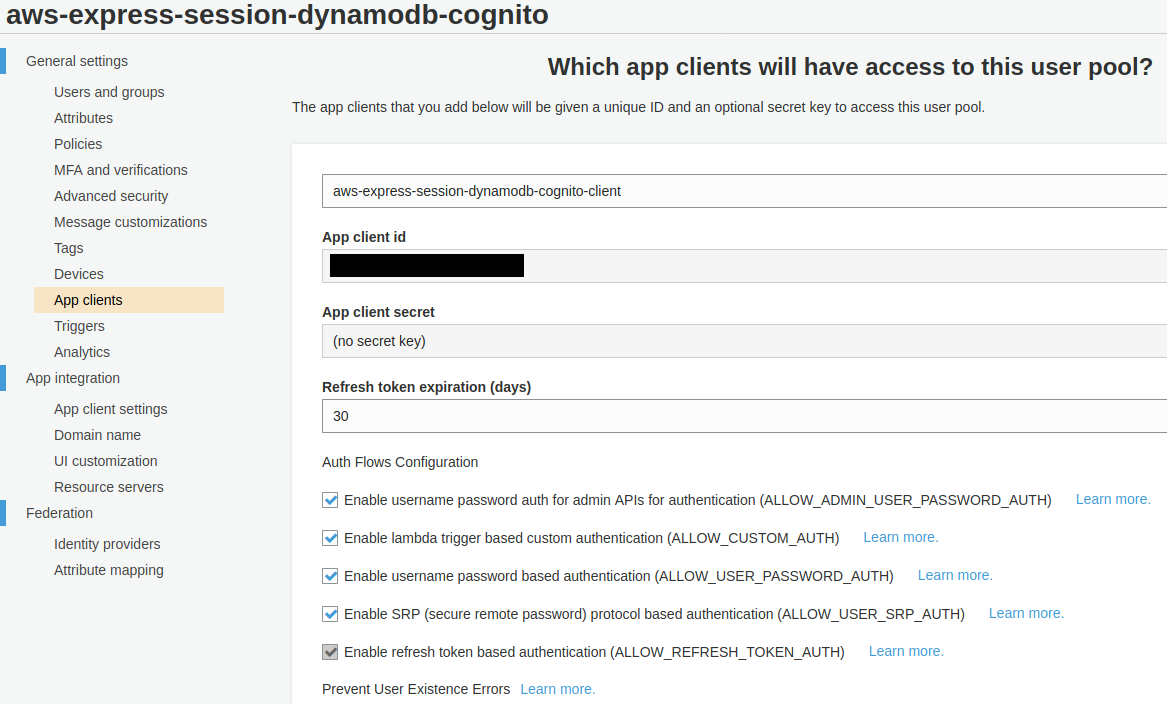Screen dimensions: 1167x704
Task: Open Learn more for admin user password auth
Action: [x=1113, y=499]
